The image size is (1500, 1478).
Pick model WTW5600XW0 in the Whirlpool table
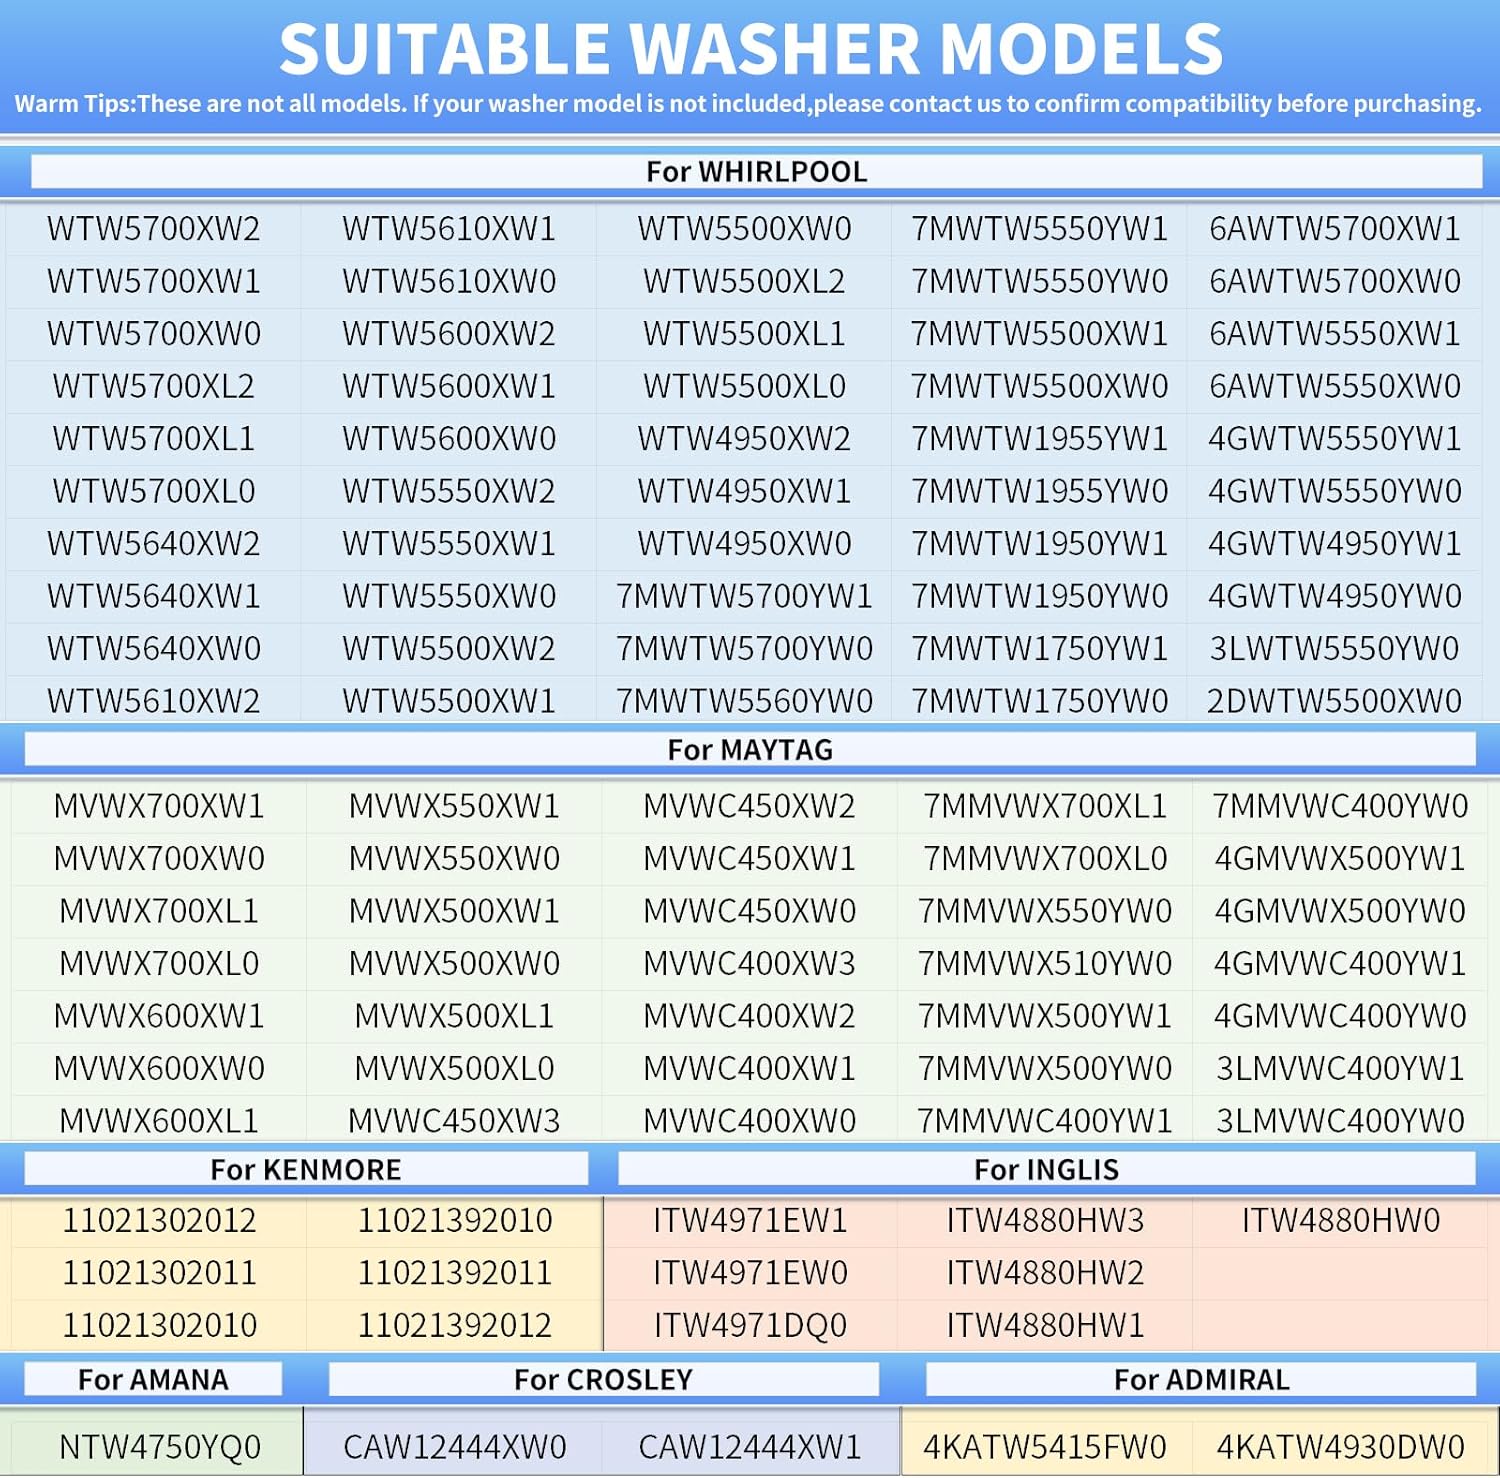point(449,439)
